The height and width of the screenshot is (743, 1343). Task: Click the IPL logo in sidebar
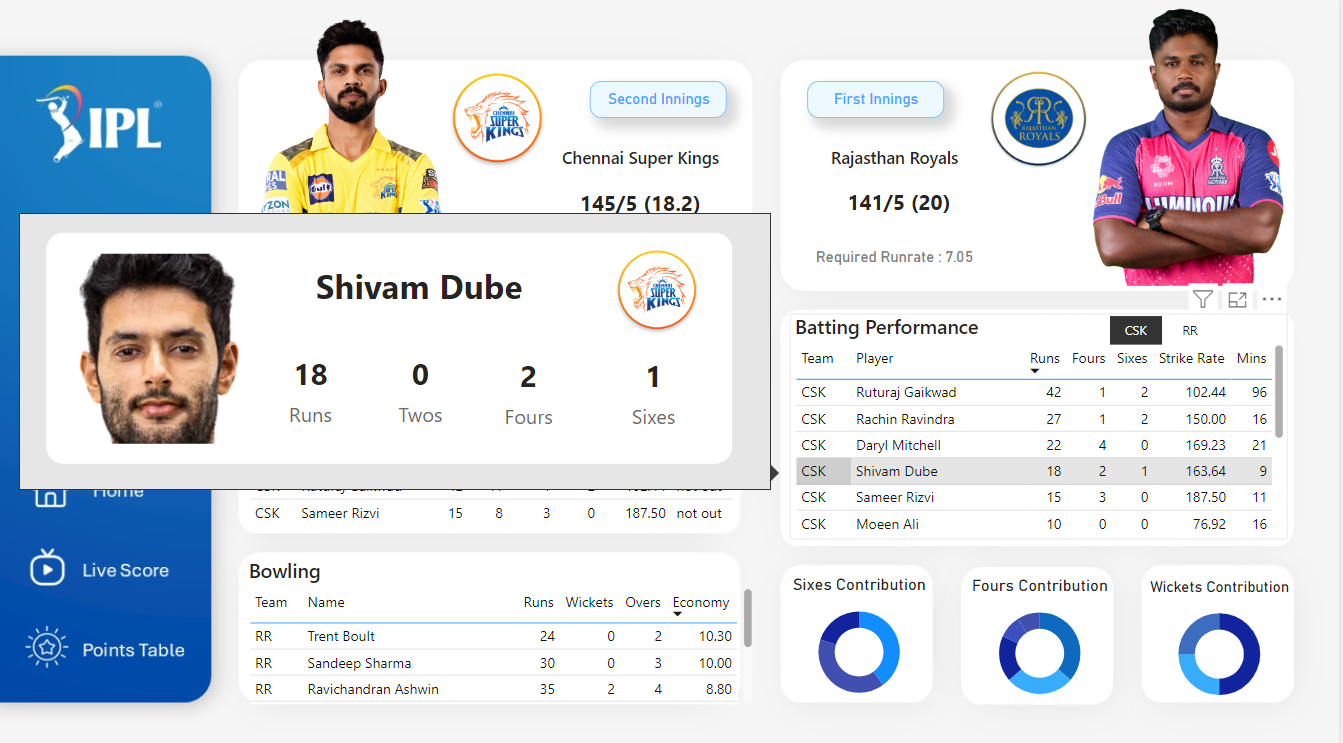[x=98, y=122]
